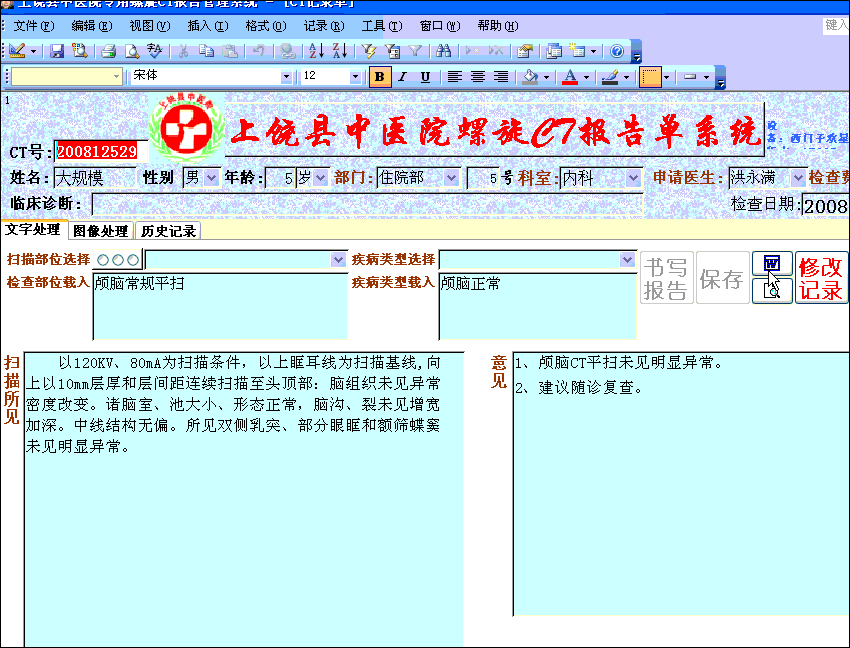Screen dimensions: 850x648
Task: Open Help question mark icon
Action: pos(617,51)
